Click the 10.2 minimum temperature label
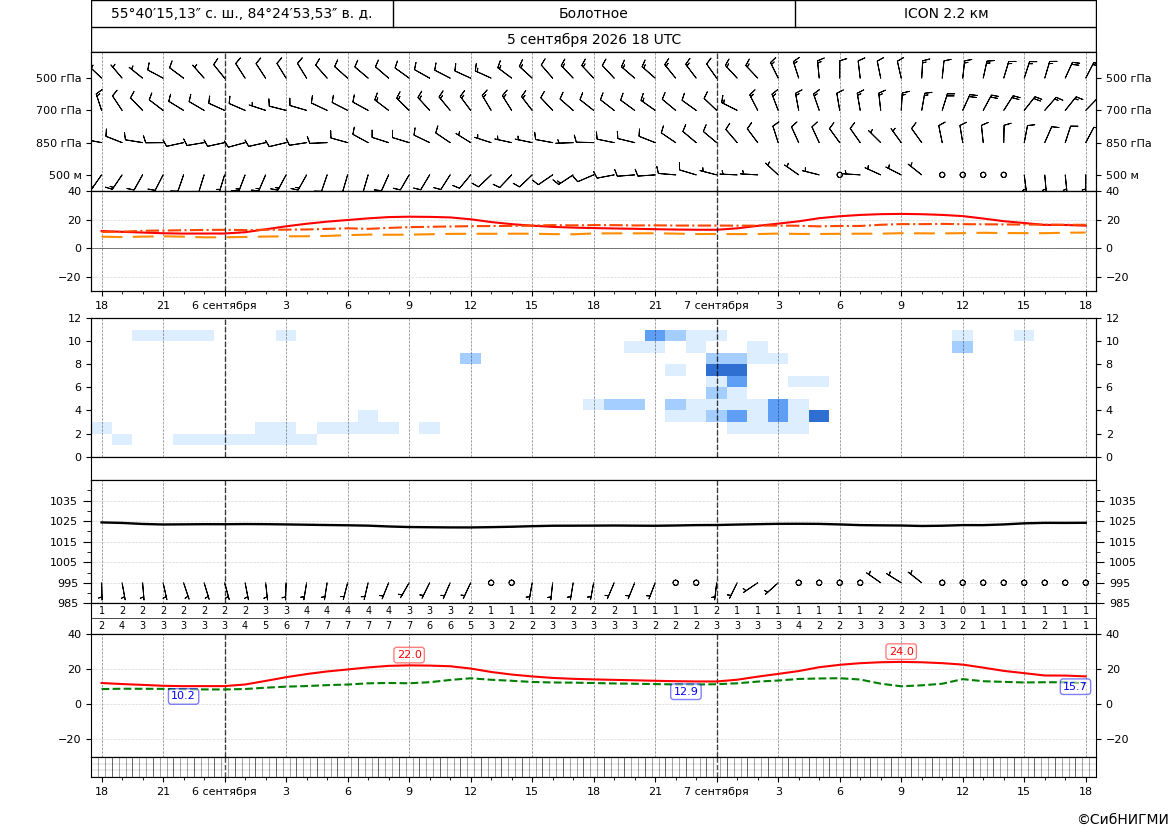Image resolution: width=1169 pixels, height=827 pixels. click(183, 696)
